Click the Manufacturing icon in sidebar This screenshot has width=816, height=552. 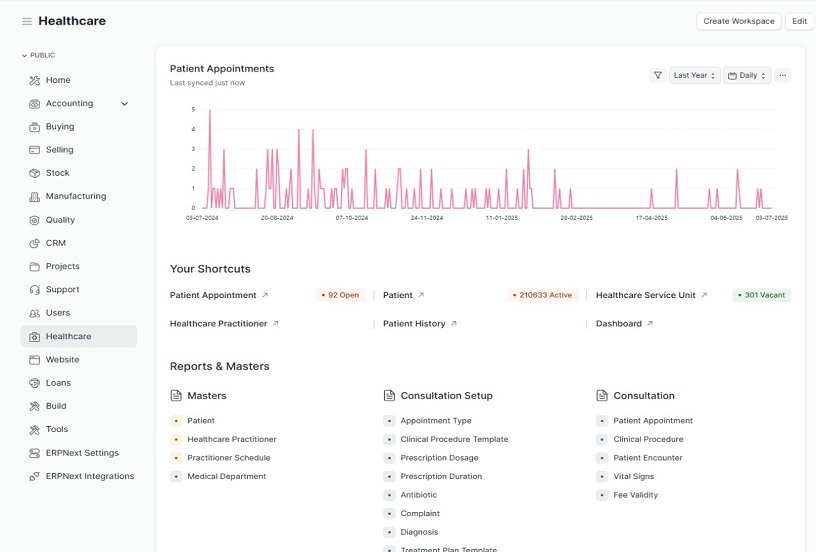click(x=35, y=196)
